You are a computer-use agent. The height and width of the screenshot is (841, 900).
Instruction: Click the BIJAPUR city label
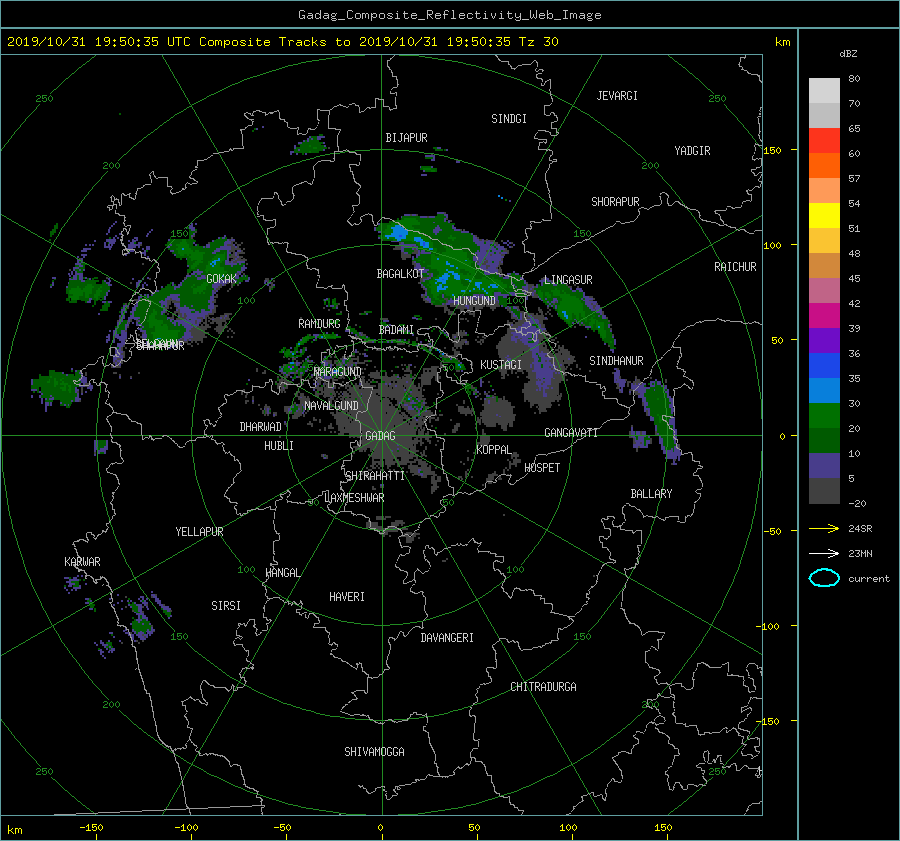coord(406,138)
